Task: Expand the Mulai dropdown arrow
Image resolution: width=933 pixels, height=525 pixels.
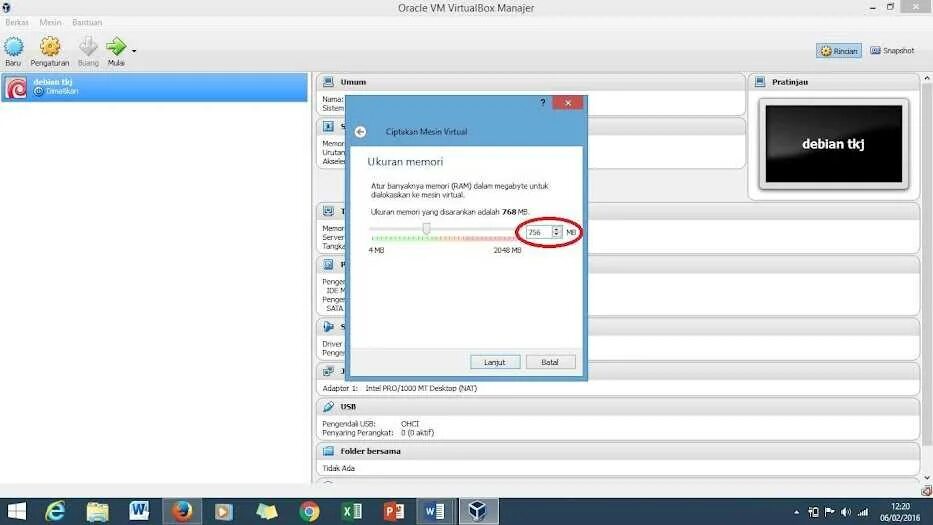Action: 134,51
